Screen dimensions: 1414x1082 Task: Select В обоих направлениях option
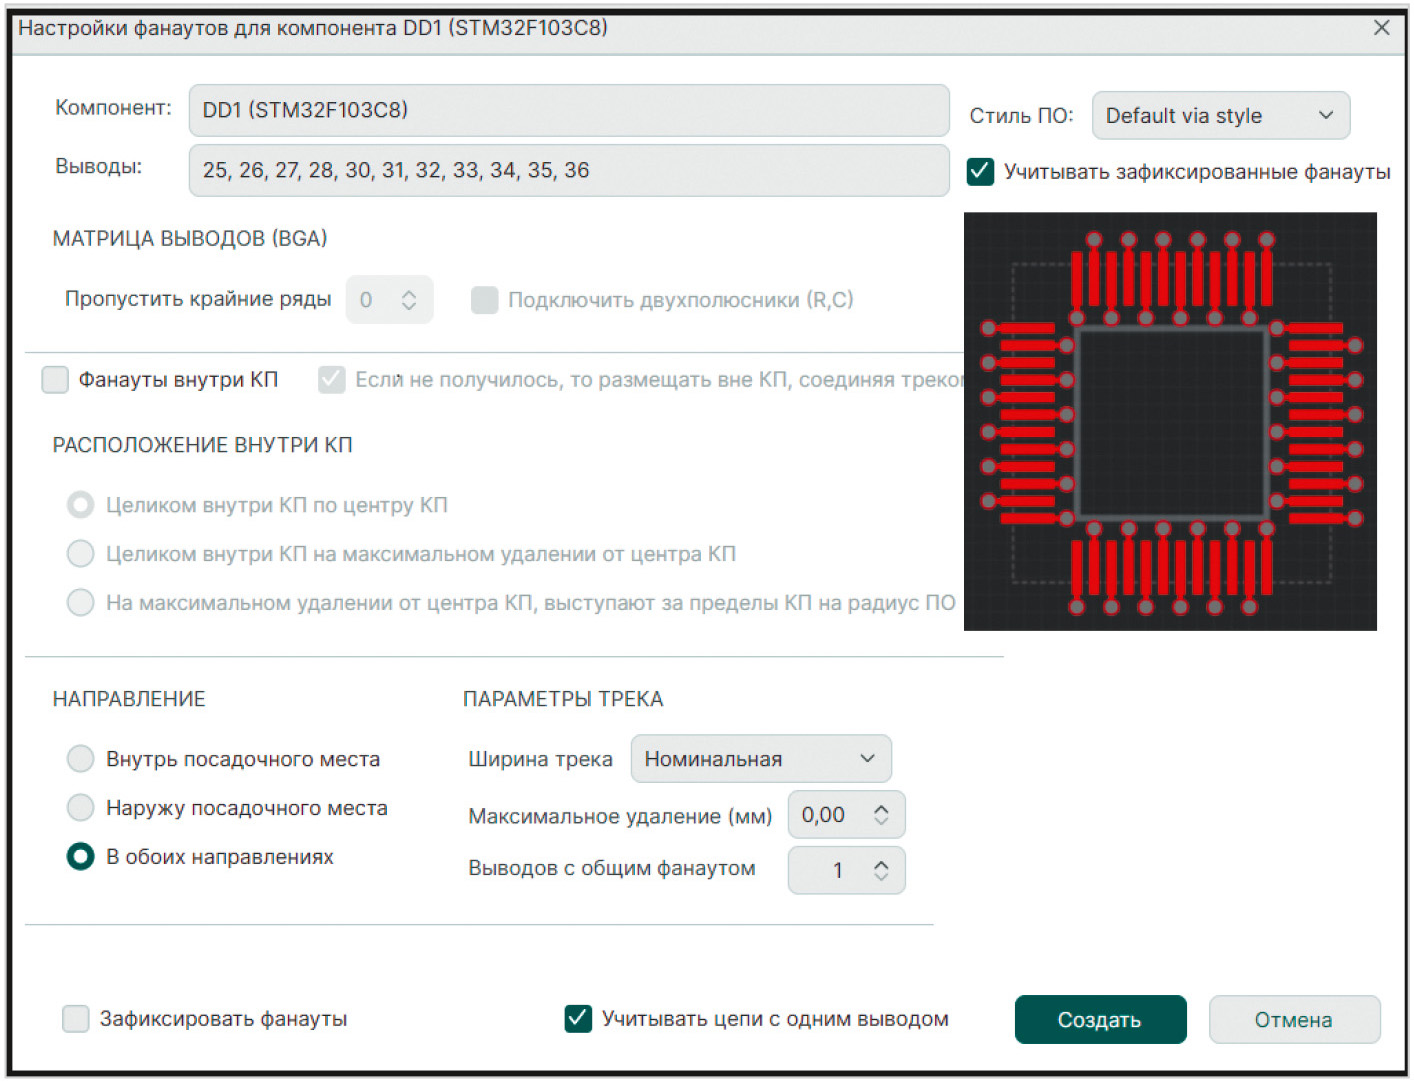80,857
